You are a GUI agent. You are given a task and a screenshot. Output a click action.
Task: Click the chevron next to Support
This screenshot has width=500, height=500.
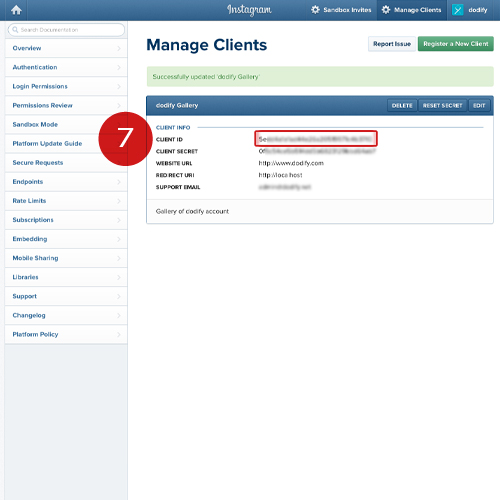point(119,296)
